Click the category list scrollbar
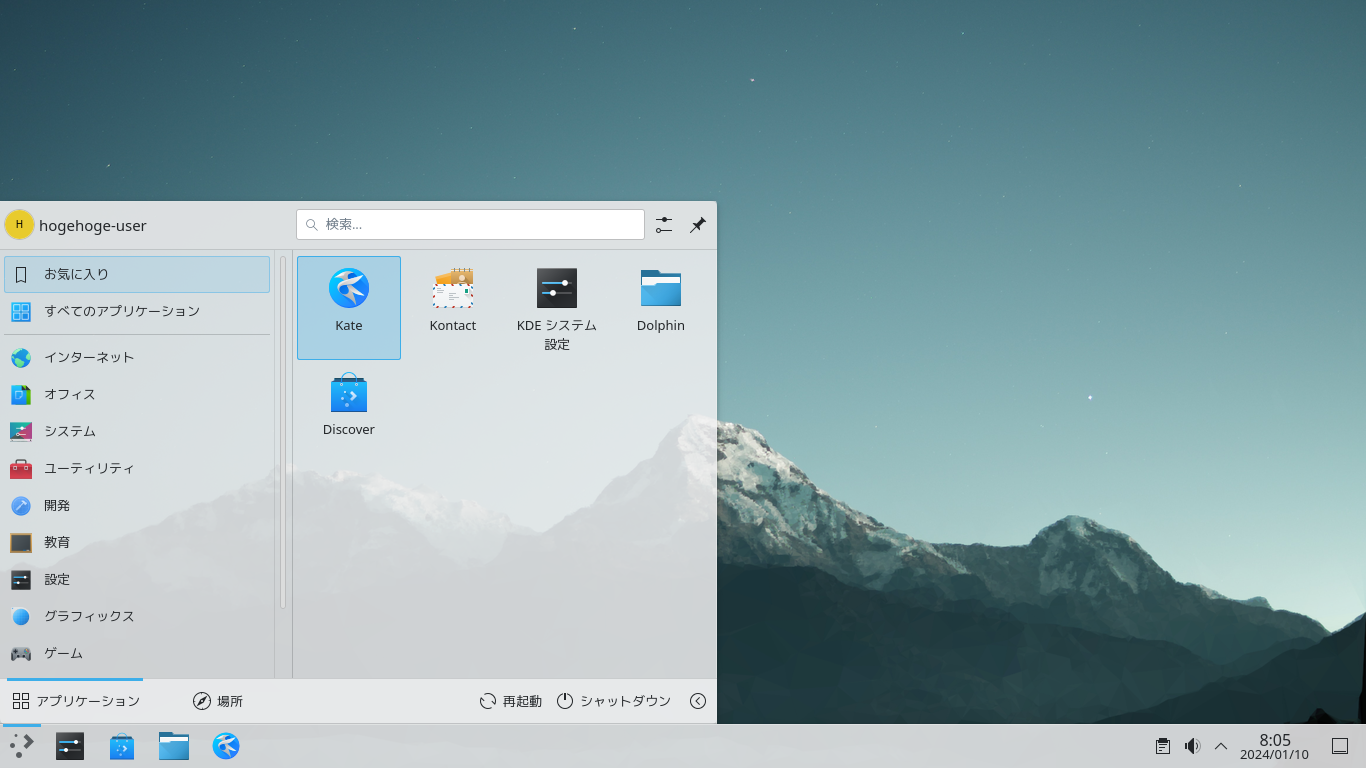 coord(283,432)
